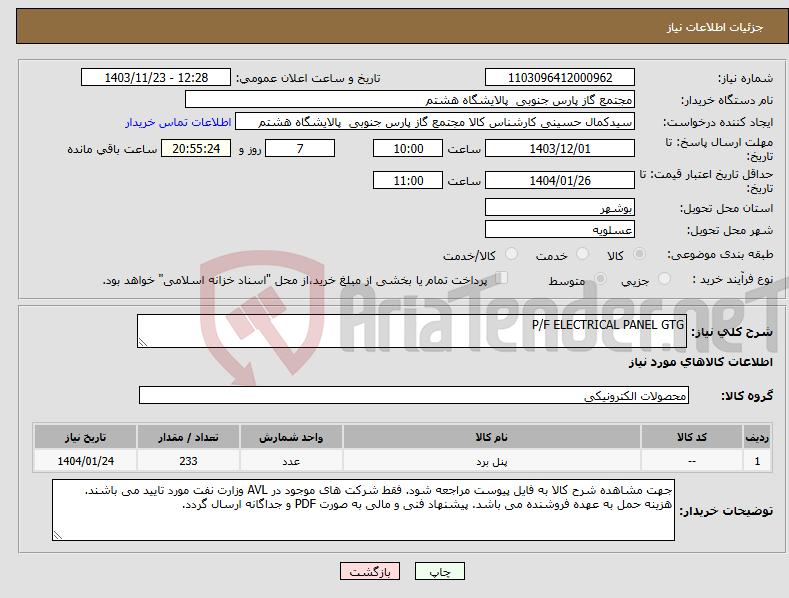Open the اطلاعات تماس خریدار link
This screenshot has width=789, height=598.
point(178,122)
